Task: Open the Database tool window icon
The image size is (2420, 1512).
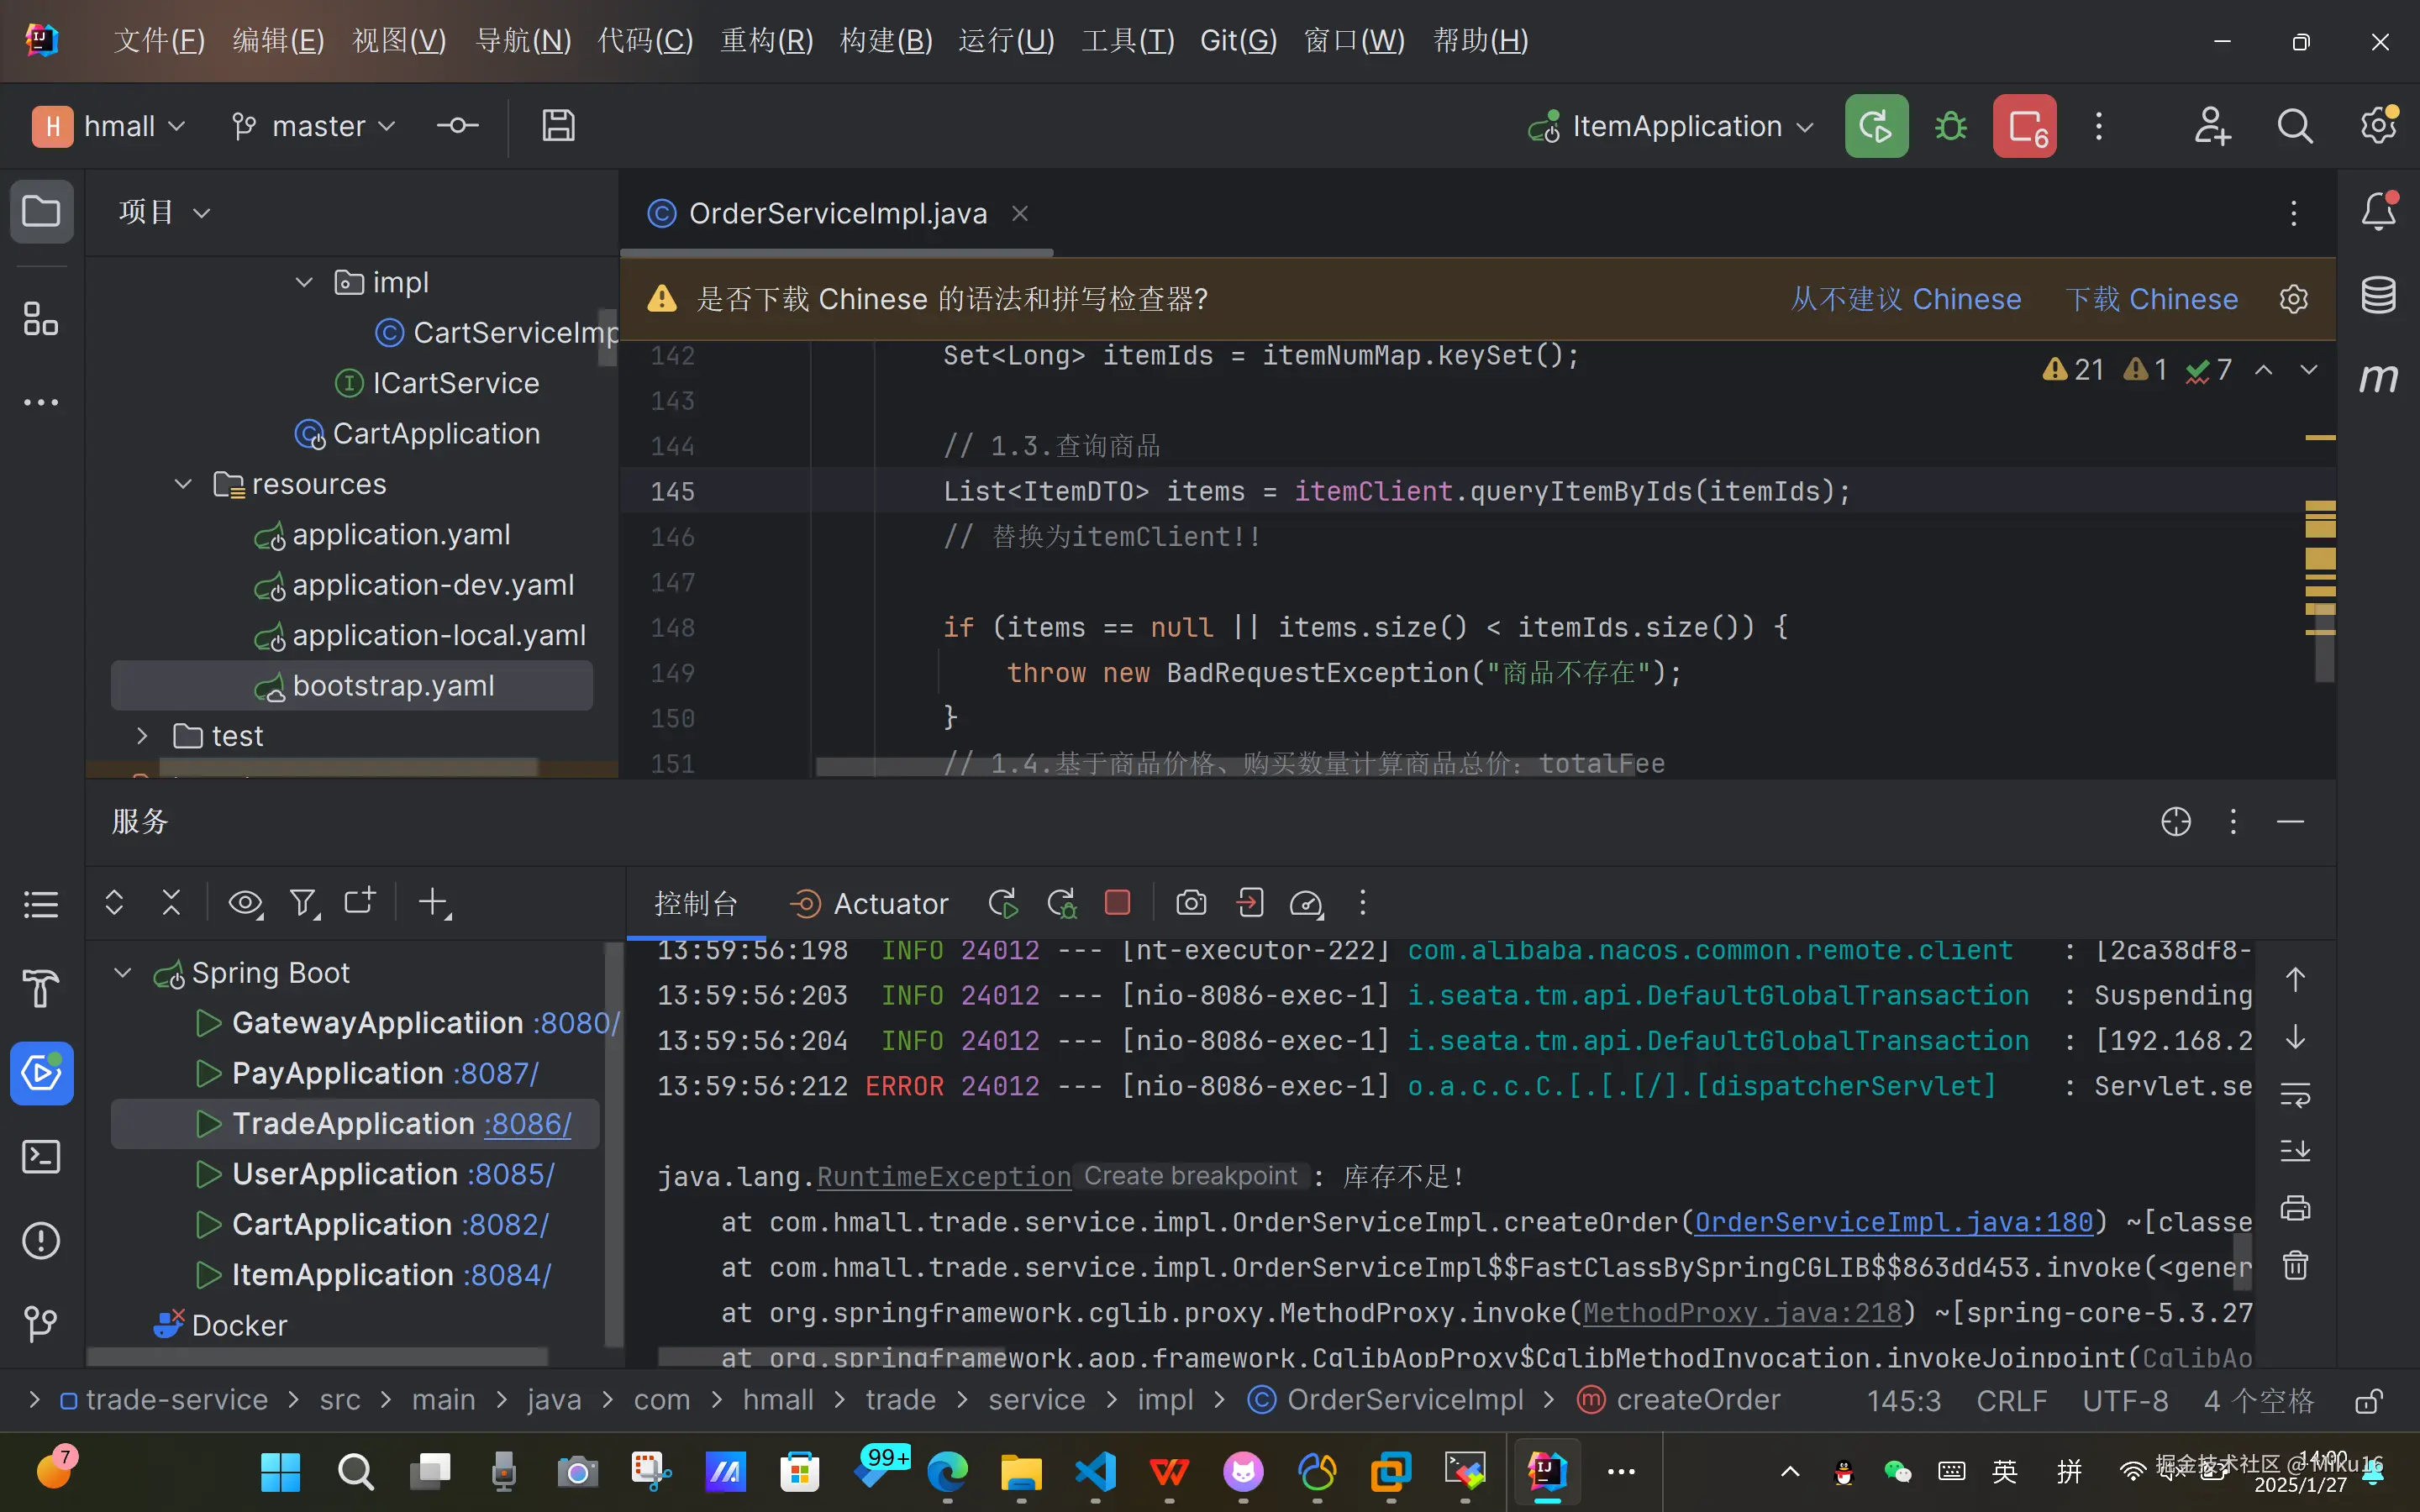Action: click(x=2378, y=295)
